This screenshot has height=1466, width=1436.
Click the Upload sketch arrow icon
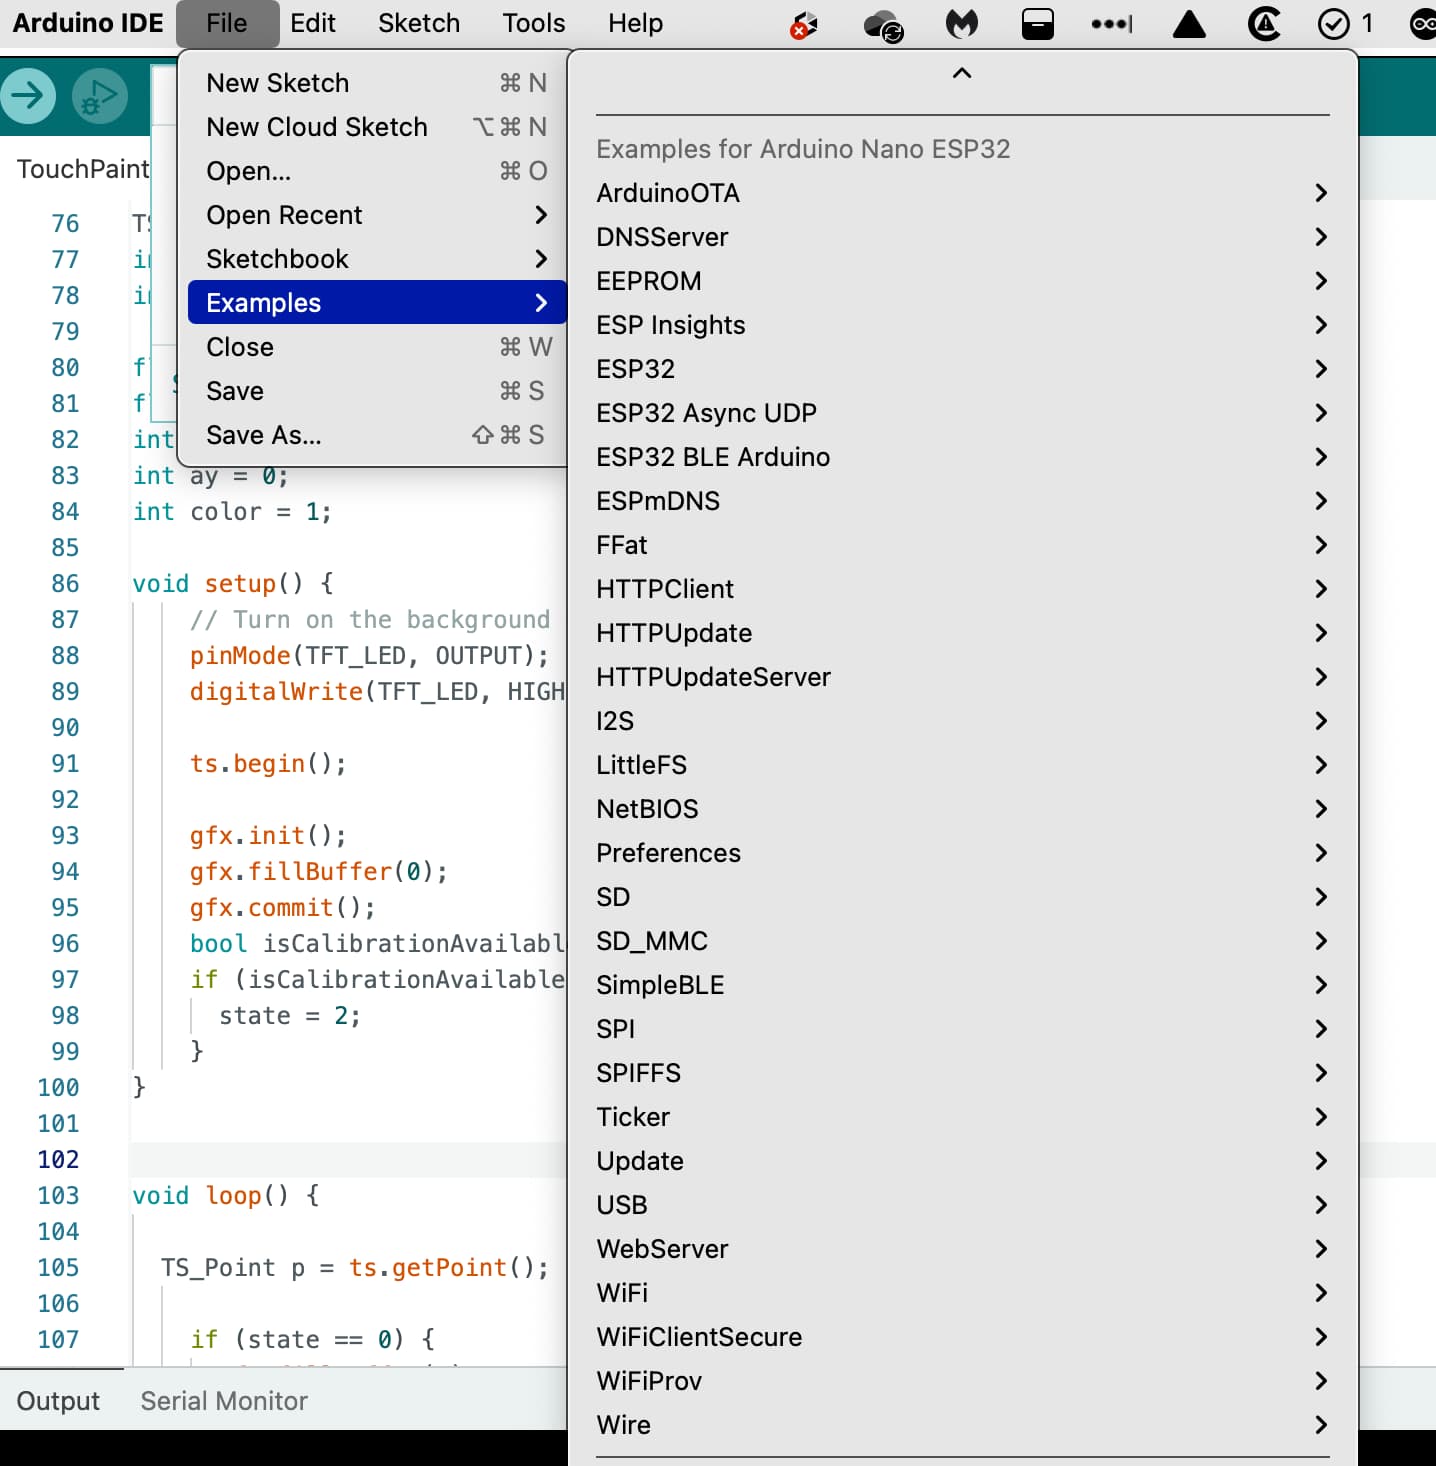(x=28, y=95)
